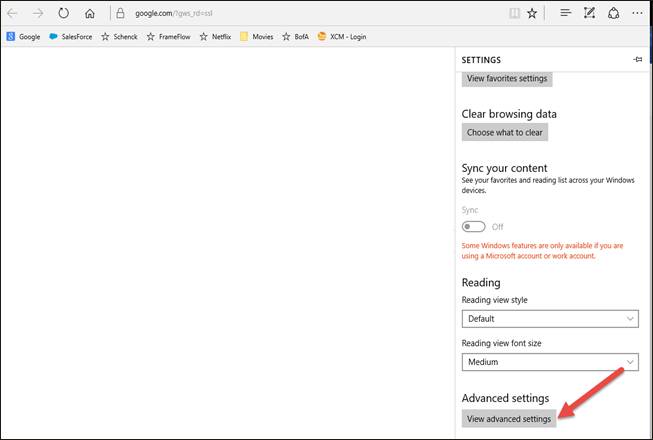
Task: Expand Reading view font size dropdown
Action: (550, 362)
